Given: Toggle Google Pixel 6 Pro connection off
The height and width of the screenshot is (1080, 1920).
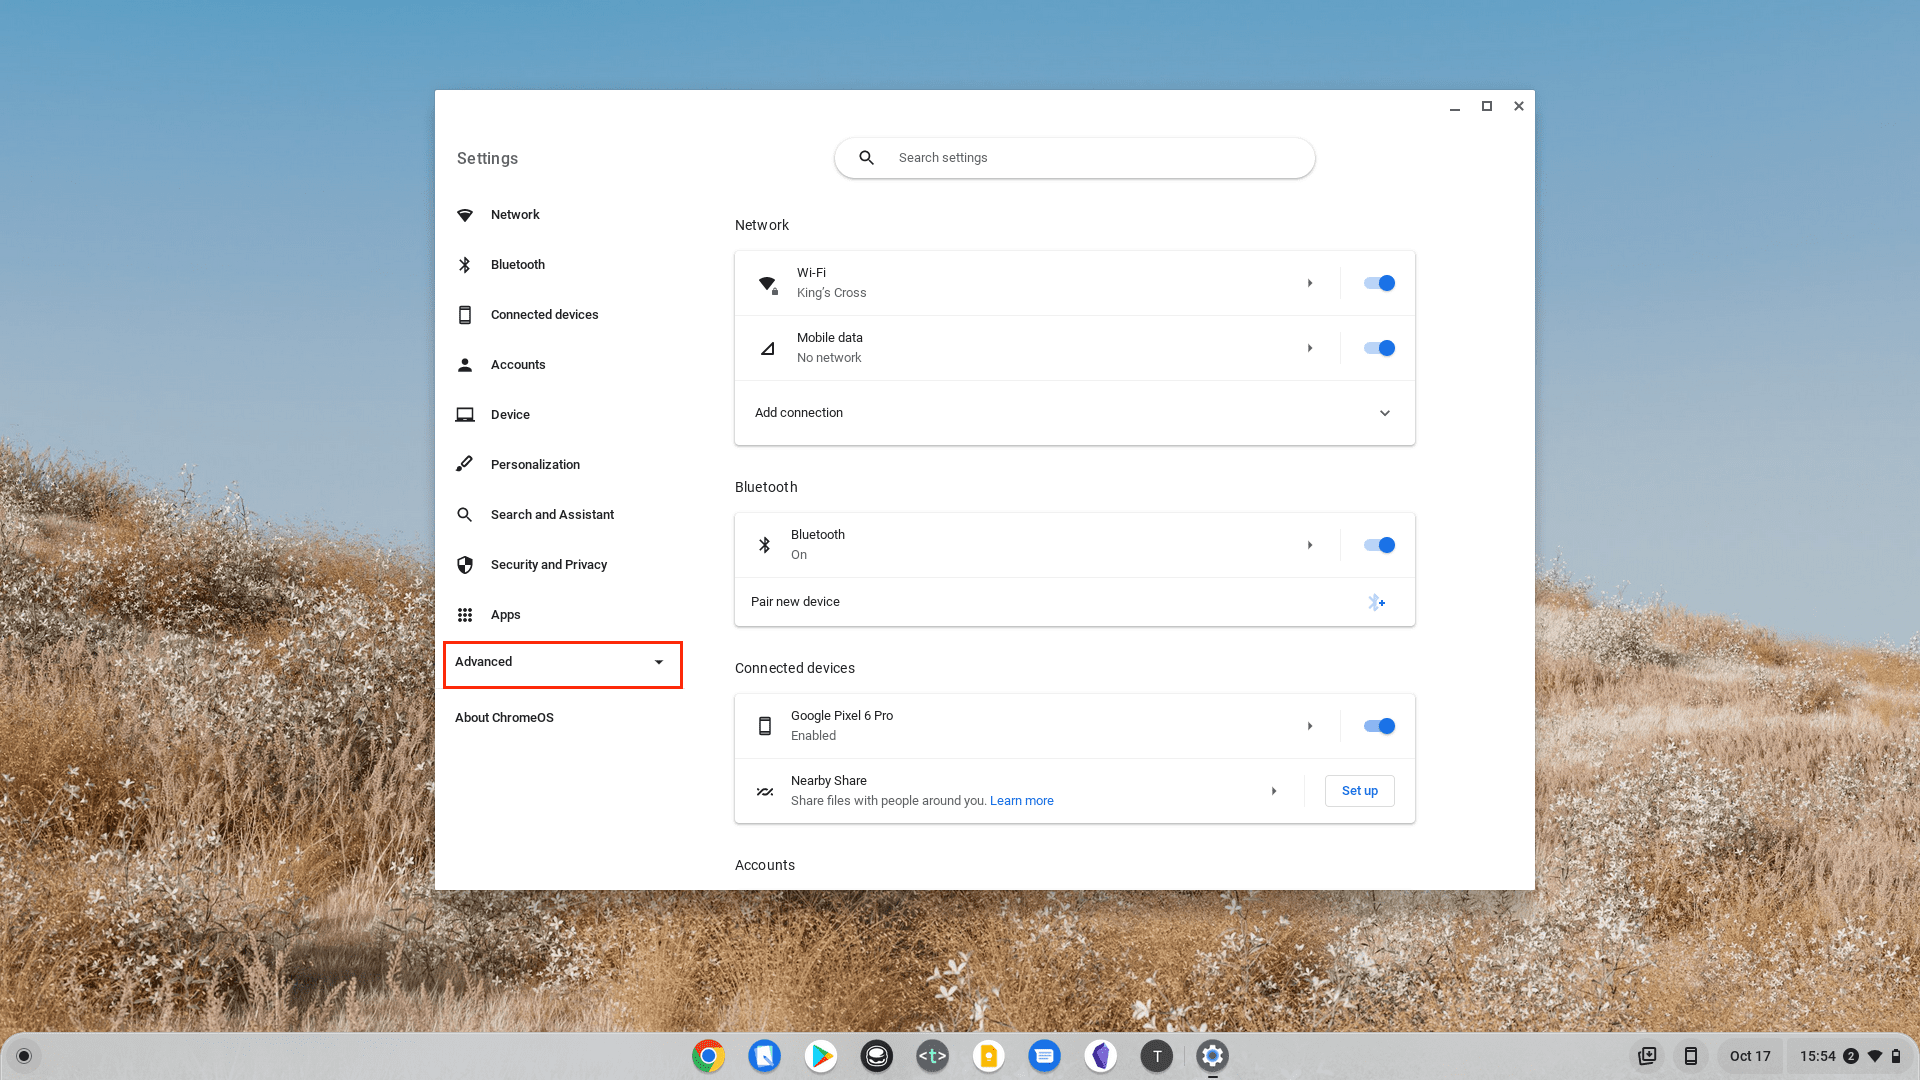Looking at the screenshot, I should 1379,726.
